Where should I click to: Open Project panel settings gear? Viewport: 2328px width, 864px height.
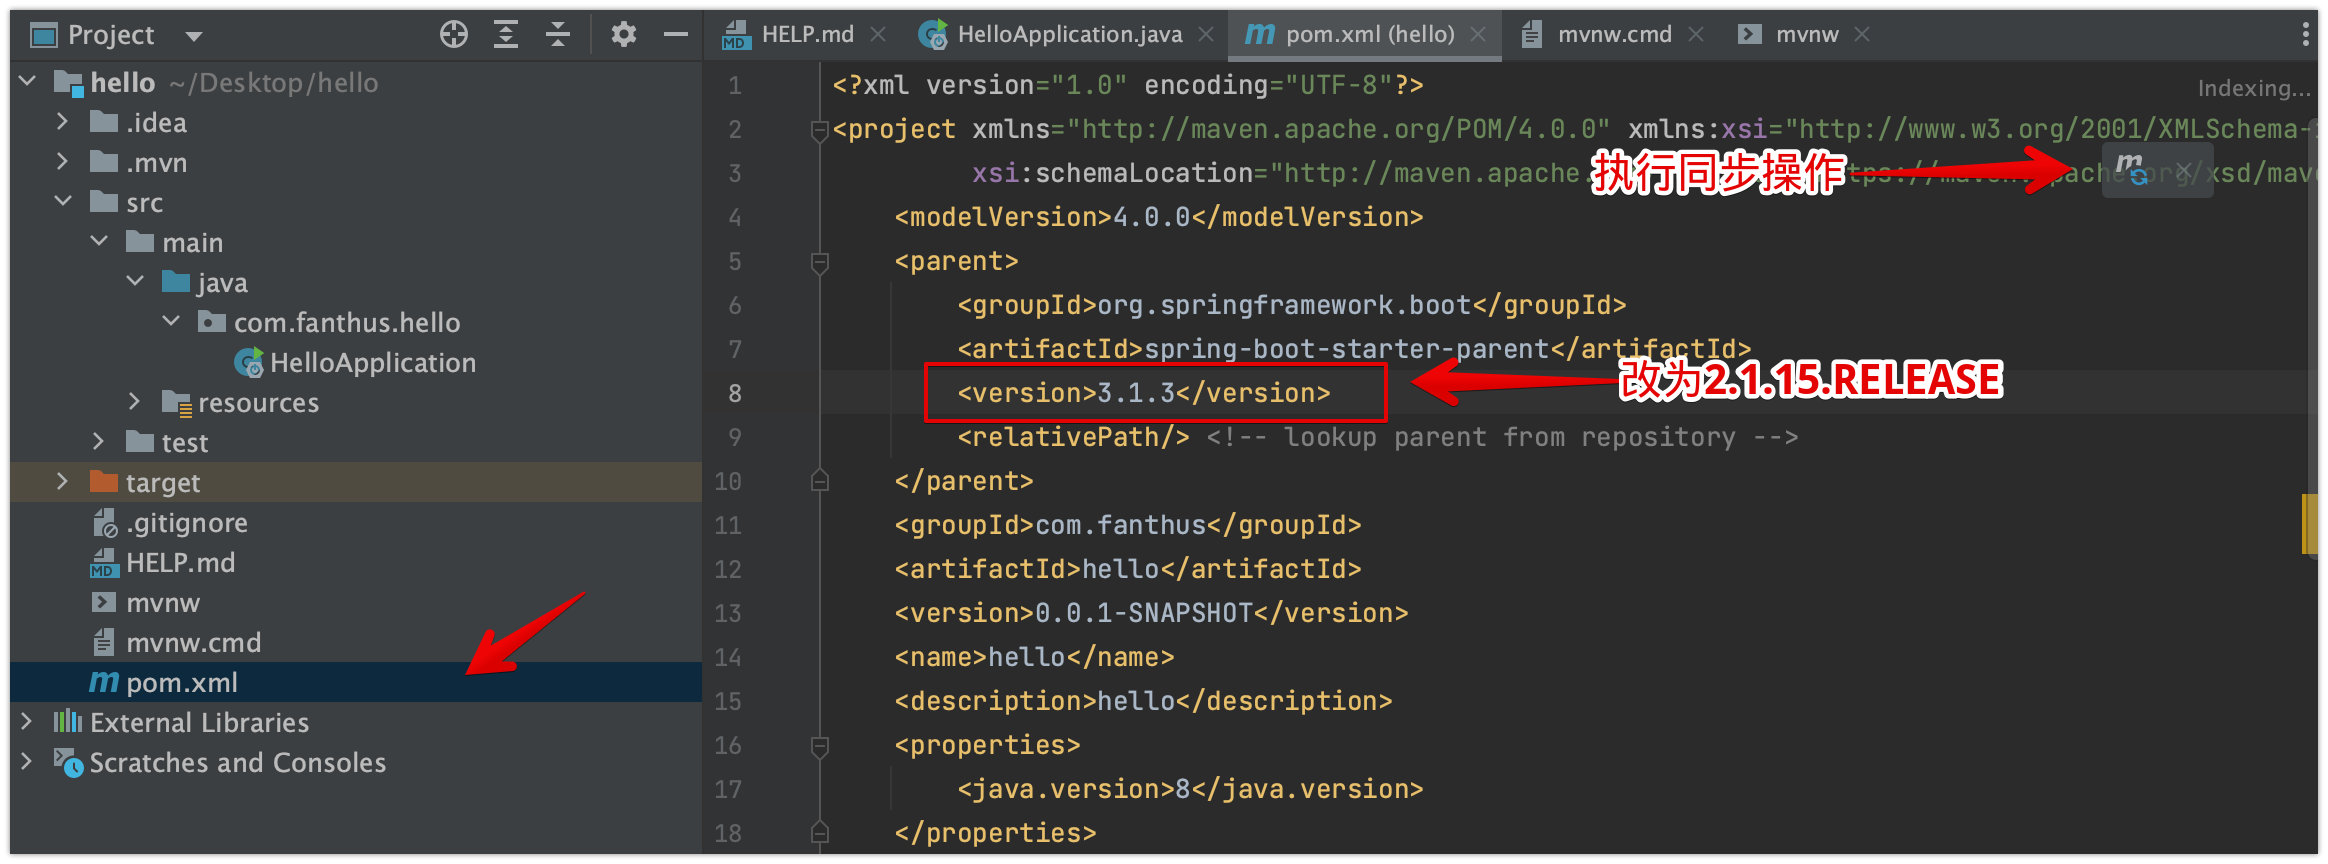(624, 35)
